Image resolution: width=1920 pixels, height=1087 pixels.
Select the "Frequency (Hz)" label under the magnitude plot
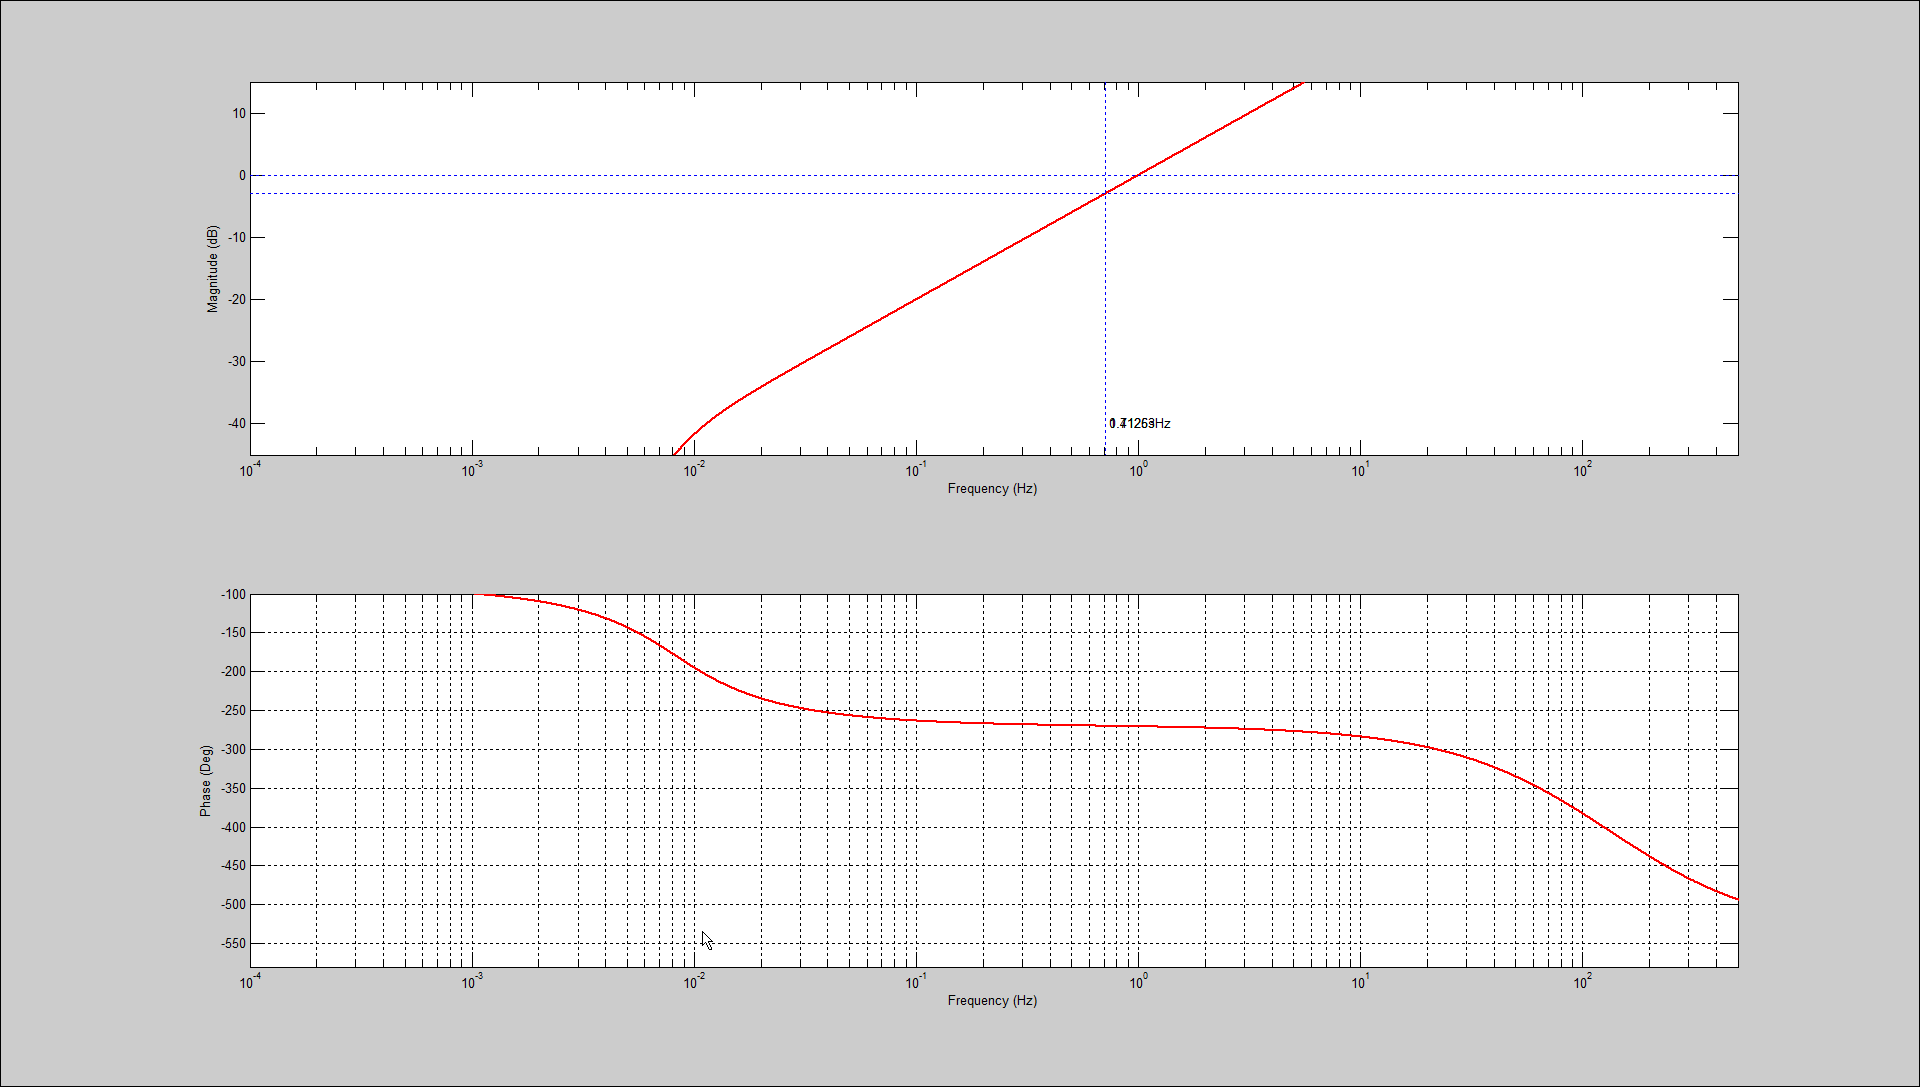point(992,489)
